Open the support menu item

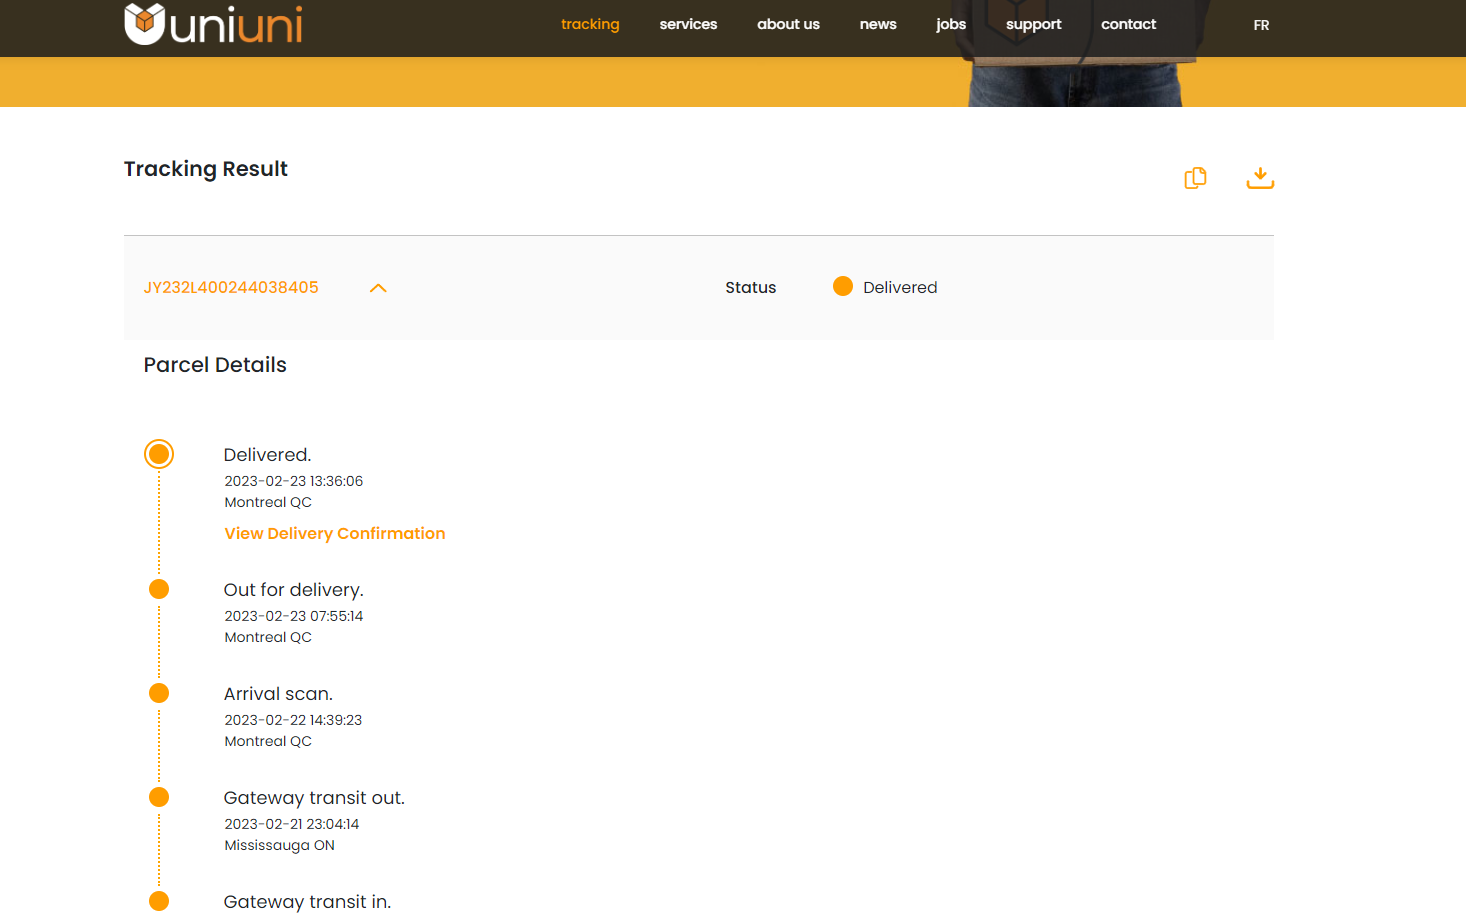coord(1033,24)
